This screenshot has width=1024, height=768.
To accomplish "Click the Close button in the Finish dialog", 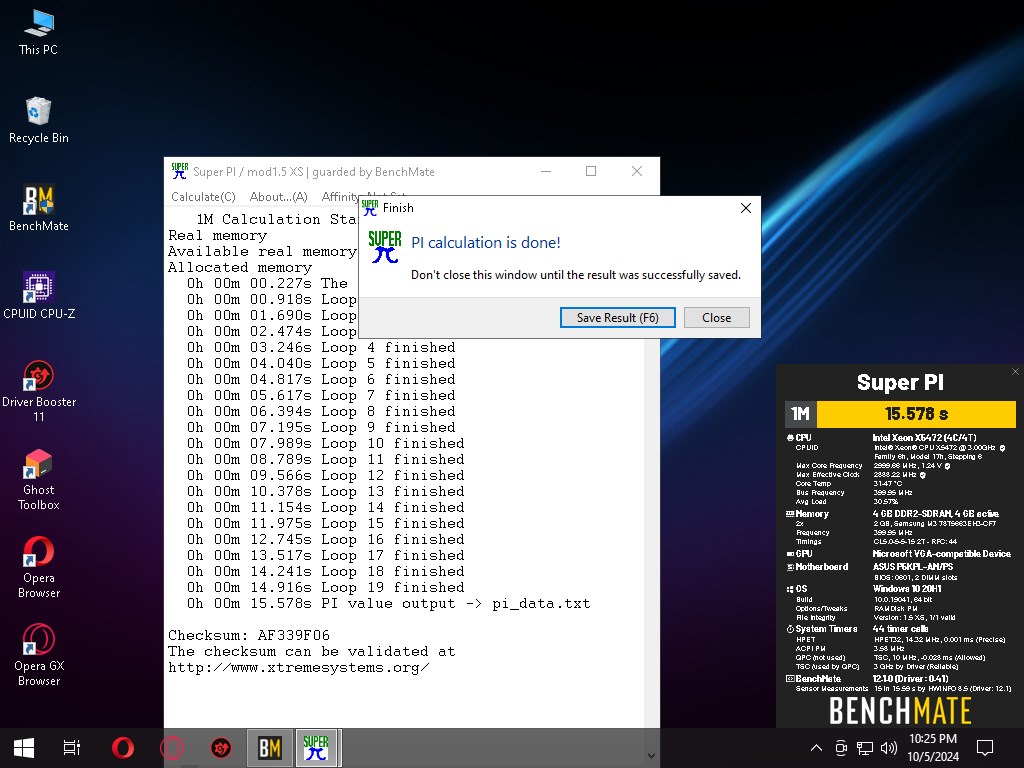I will pos(716,317).
